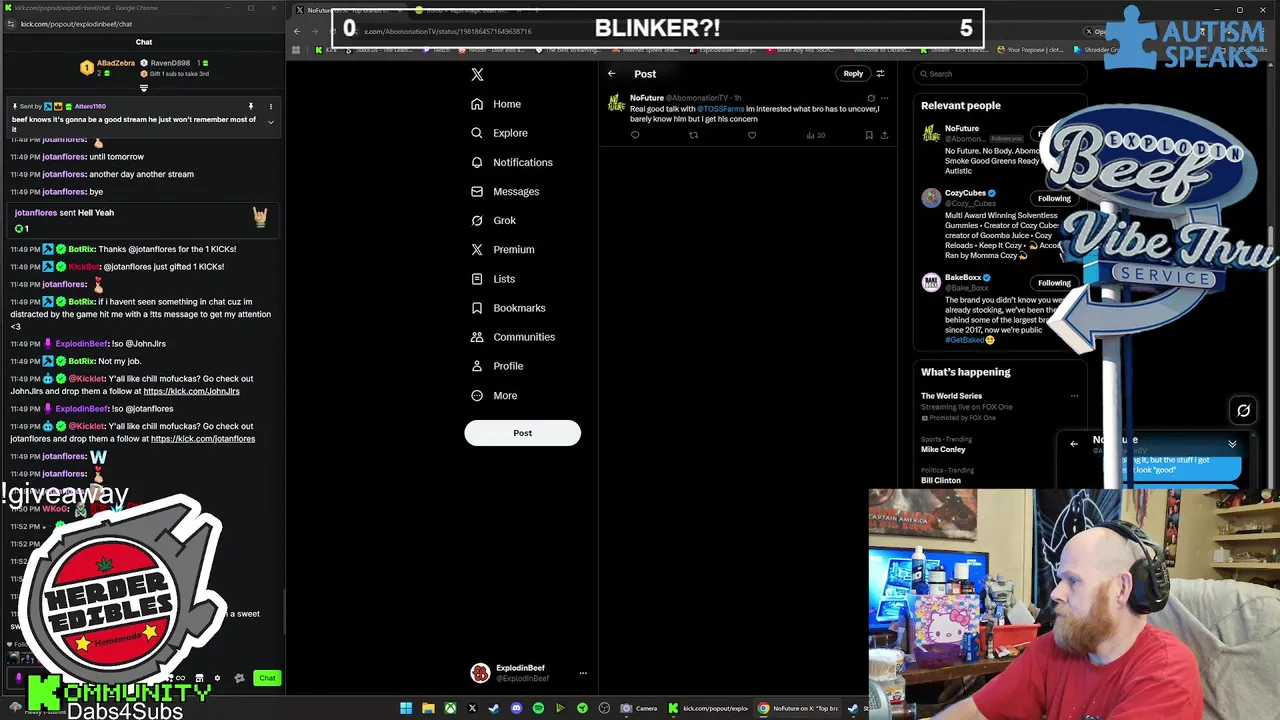
Task: Open Explore in the X sidebar
Action: pyautogui.click(x=499, y=133)
